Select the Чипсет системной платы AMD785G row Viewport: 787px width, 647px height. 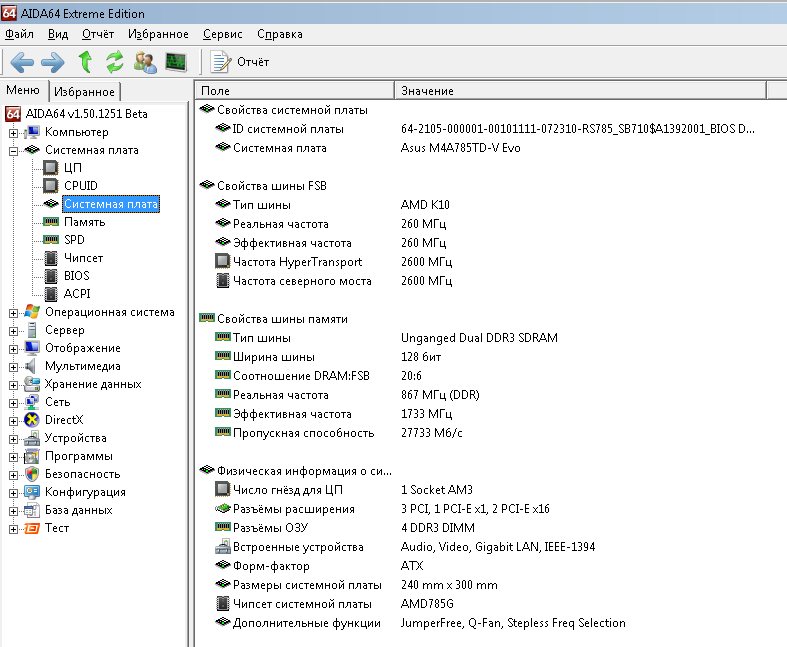pyautogui.click(x=334, y=604)
